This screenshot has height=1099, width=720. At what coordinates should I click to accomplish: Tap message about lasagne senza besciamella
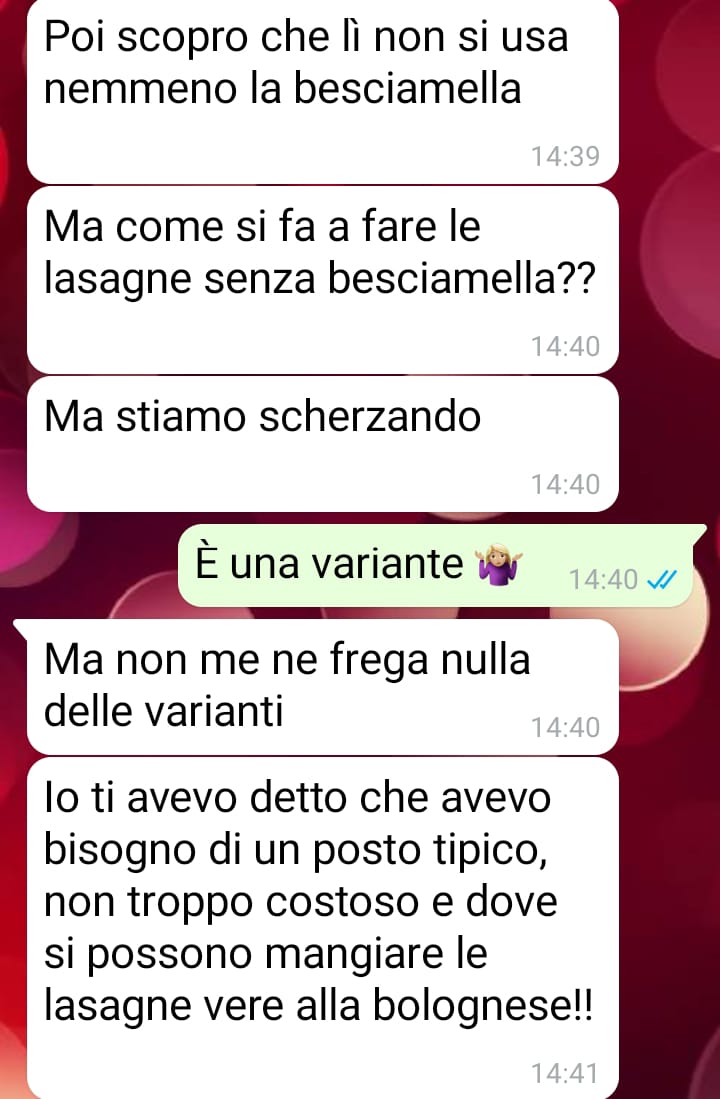coord(322,280)
